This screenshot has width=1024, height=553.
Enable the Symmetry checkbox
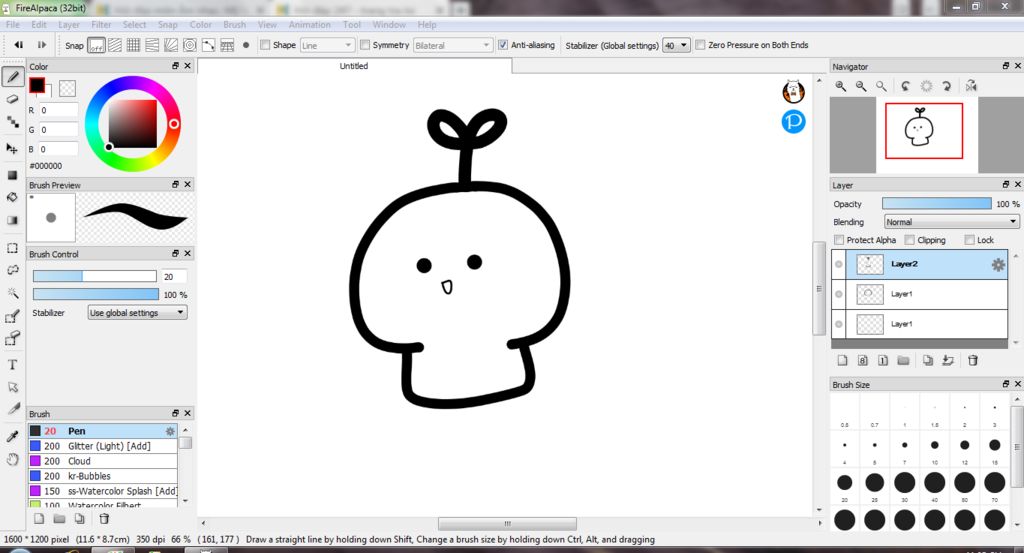click(365, 45)
